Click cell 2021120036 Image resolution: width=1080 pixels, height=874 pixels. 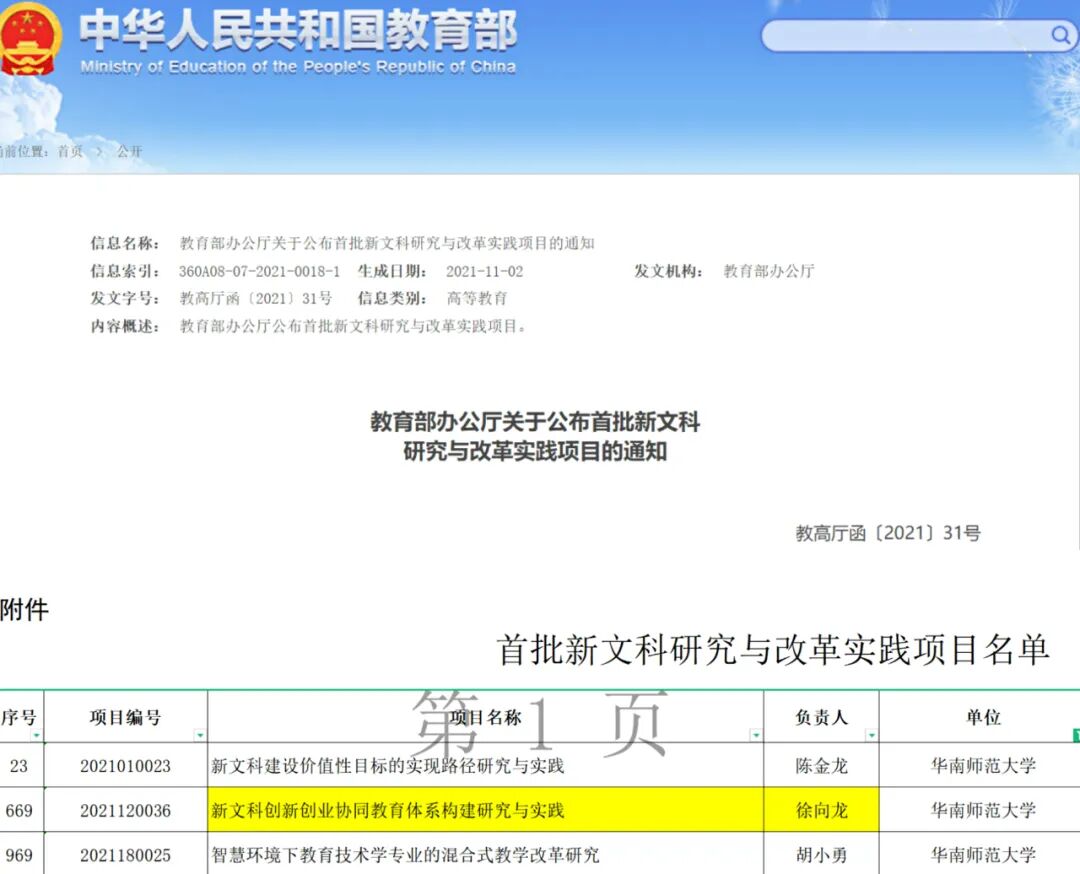(125, 811)
